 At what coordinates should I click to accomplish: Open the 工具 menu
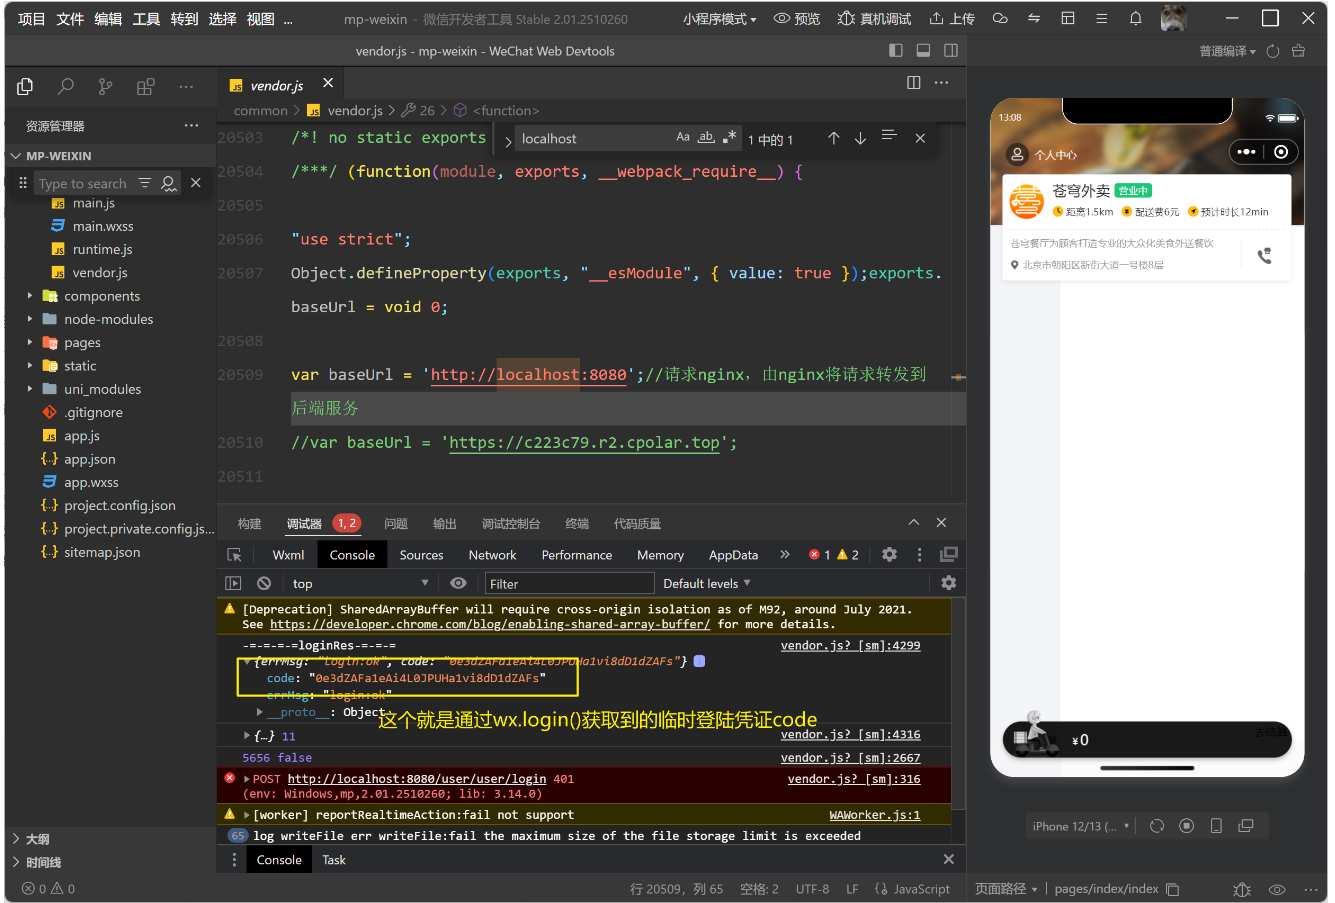click(x=146, y=19)
